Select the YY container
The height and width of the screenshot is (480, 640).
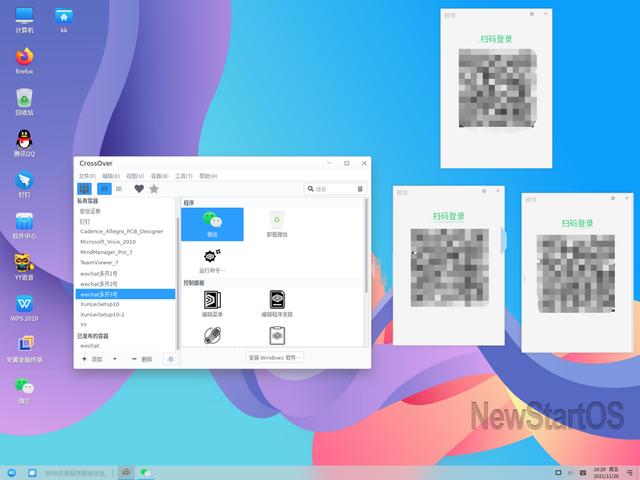click(125, 325)
